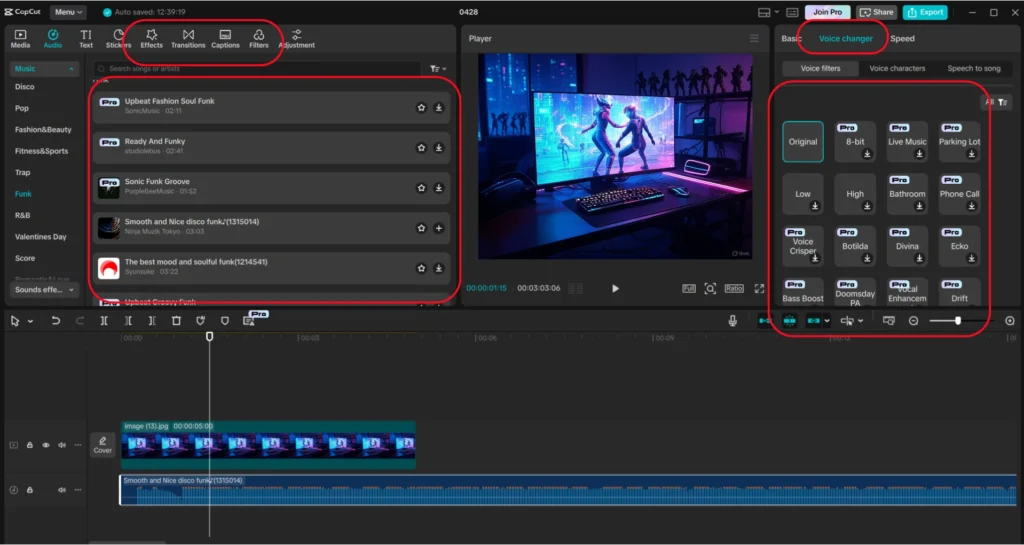Viewport: 1024px width, 545px height.
Task: Zoom out the timeline
Action: pyautogui.click(x=914, y=320)
